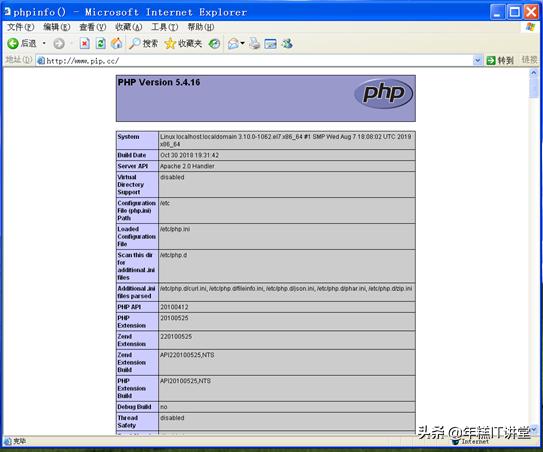Click the Additional .ini files parsed label
The height and width of the screenshot is (452, 543).
click(x=136, y=292)
